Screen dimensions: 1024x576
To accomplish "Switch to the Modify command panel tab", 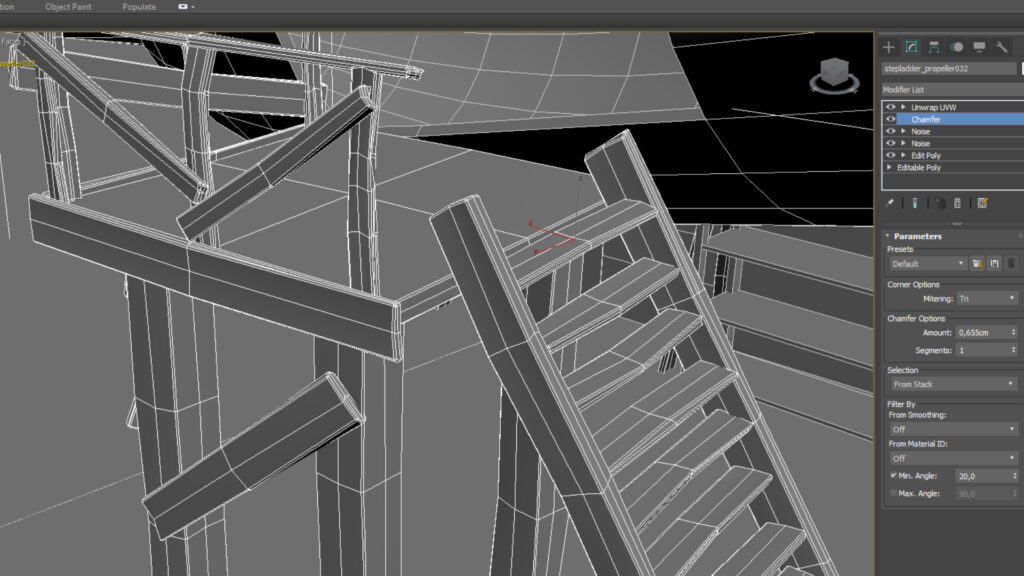I will tap(911, 47).
